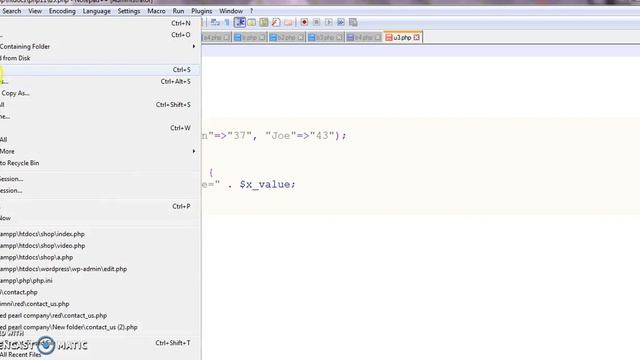Click Run macro multiple times icon

click(341, 22)
